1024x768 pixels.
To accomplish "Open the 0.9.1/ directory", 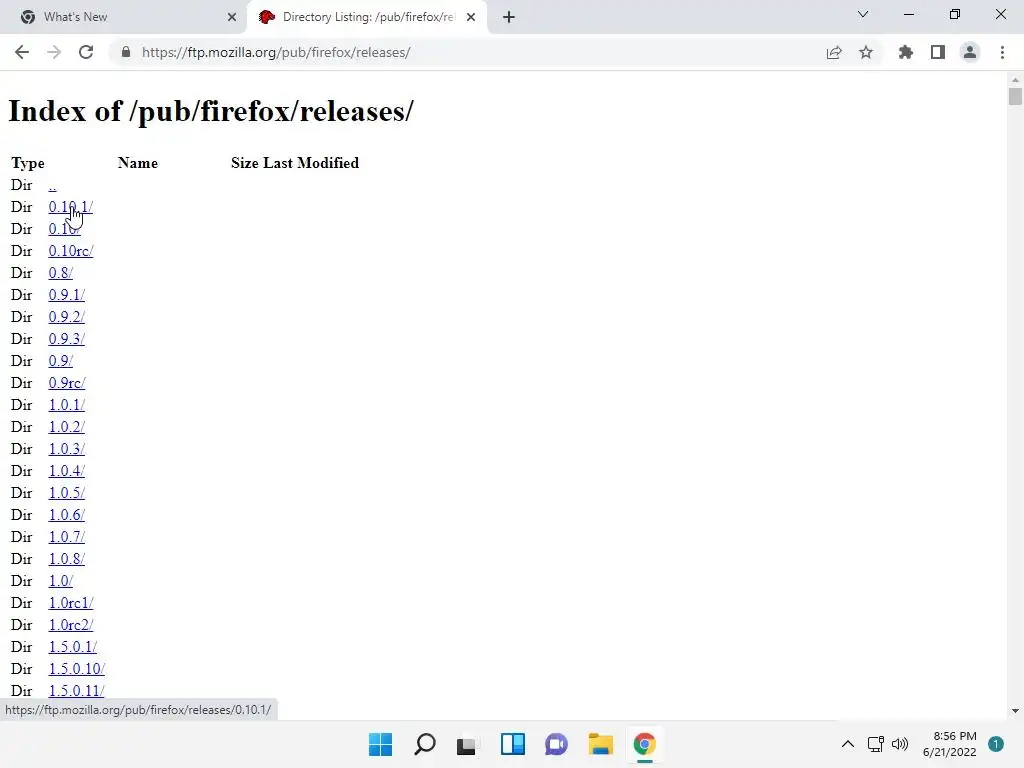I will pyautogui.click(x=67, y=295).
